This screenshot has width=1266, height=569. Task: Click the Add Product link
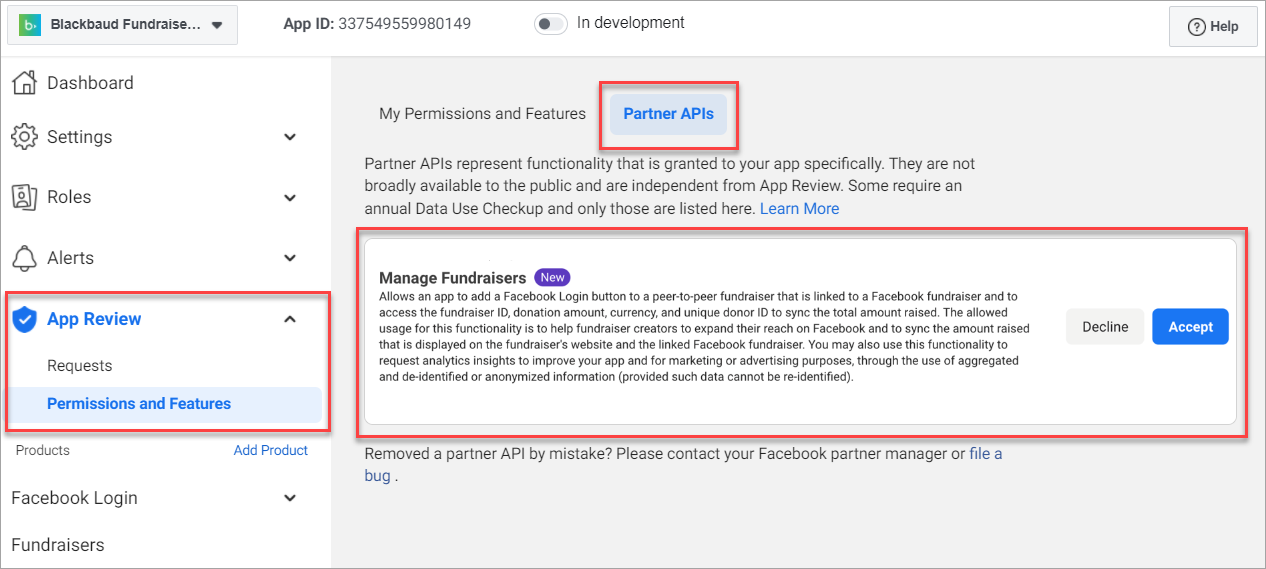(x=271, y=451)
